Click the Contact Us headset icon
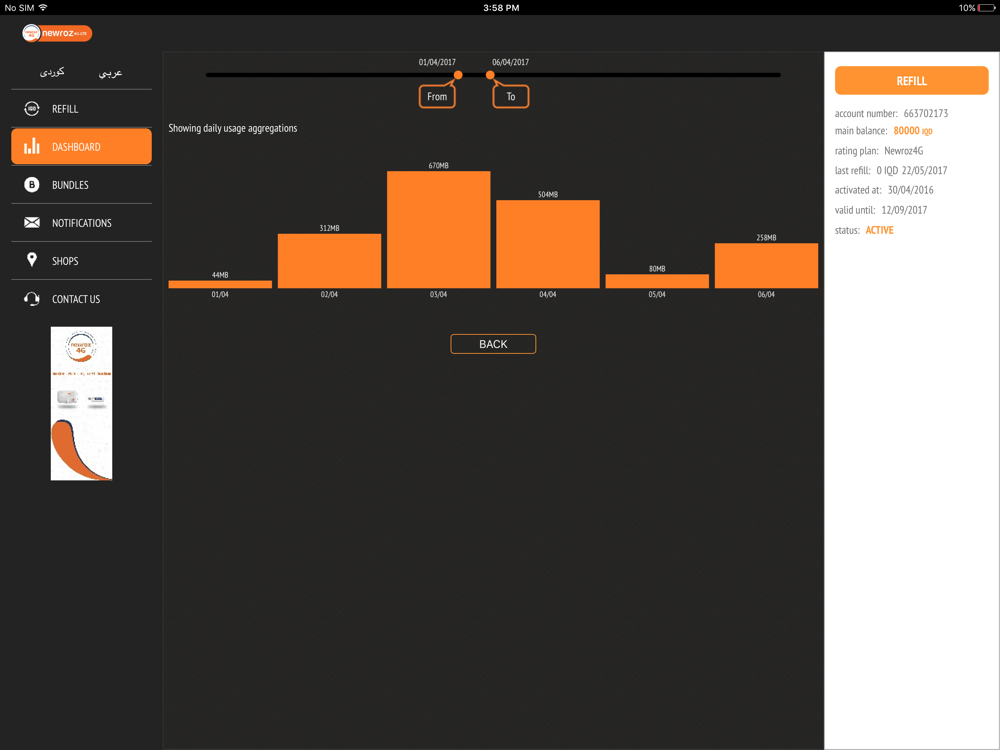The height and width of the screenshot is (750, 1000). (x=32, y=298)
